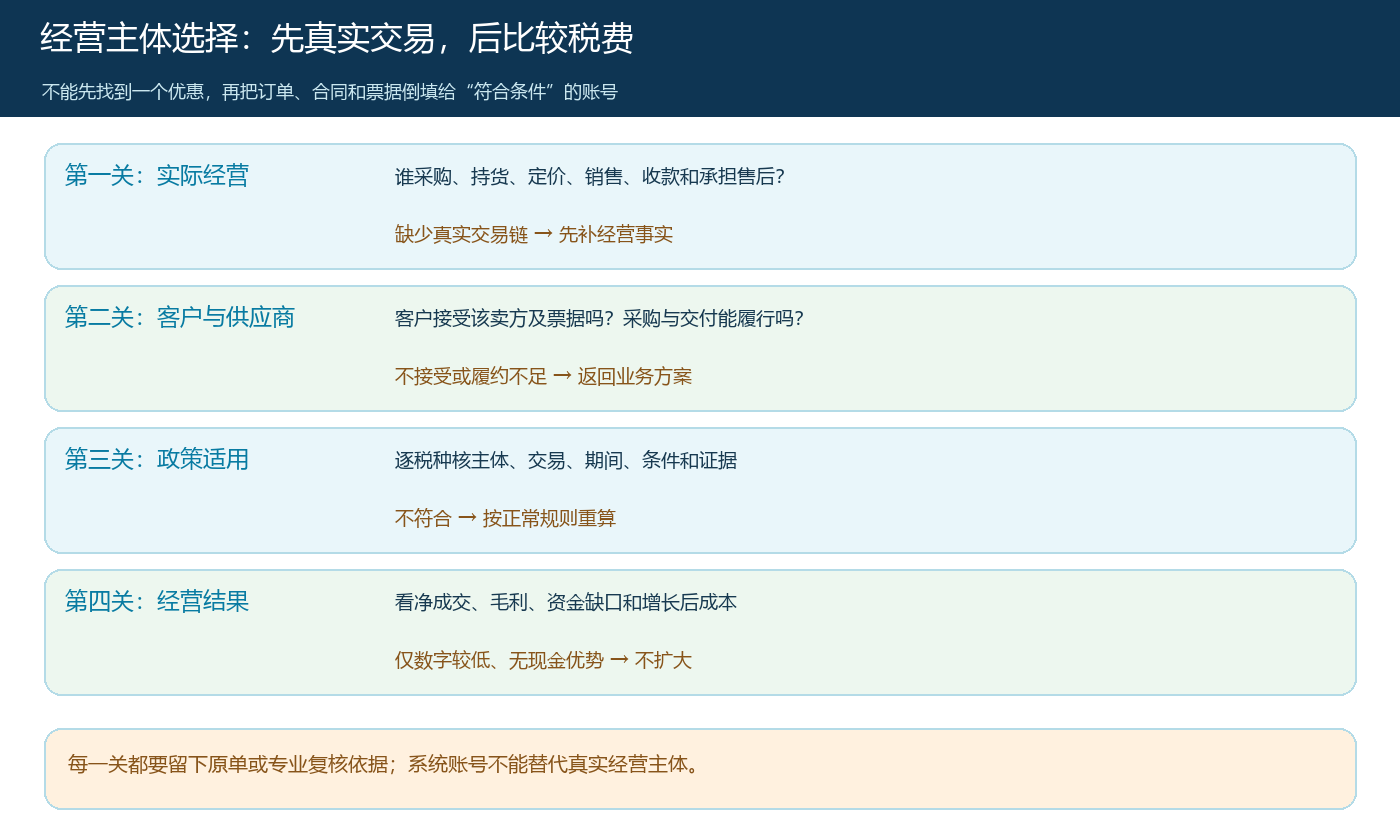Click the line "仅数字较低、无现金优势 → 不扩大"

(x=543, y=661)
